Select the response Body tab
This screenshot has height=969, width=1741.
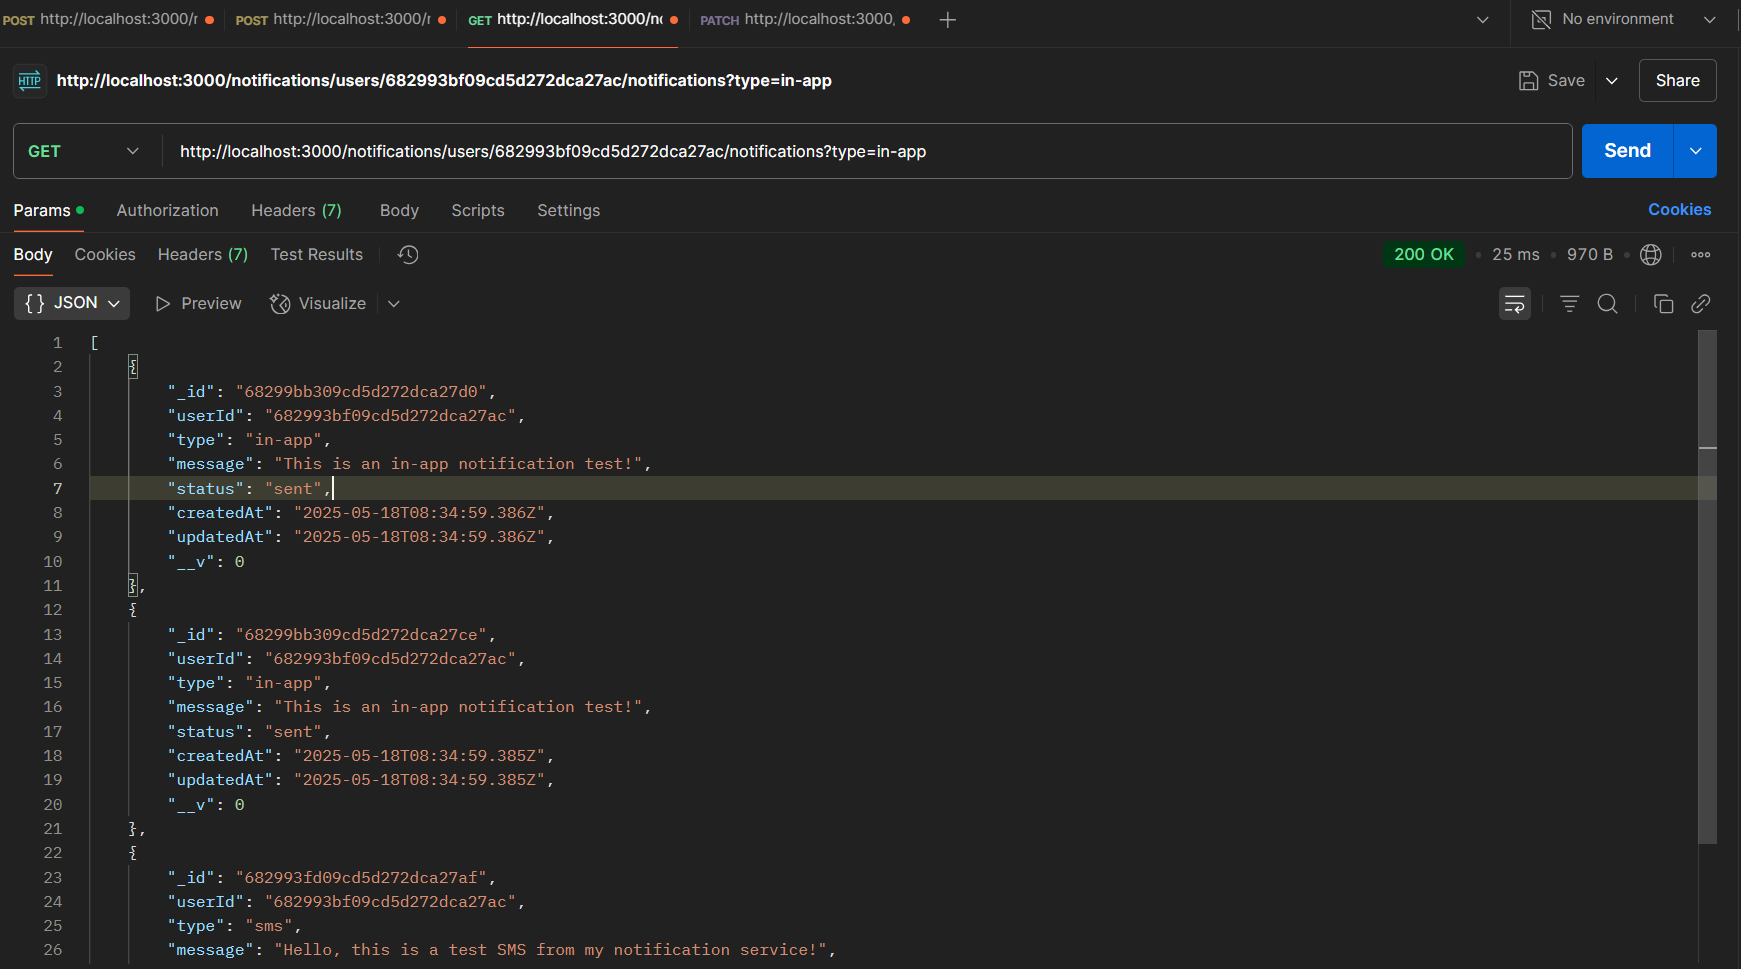(x=33, y=254)
